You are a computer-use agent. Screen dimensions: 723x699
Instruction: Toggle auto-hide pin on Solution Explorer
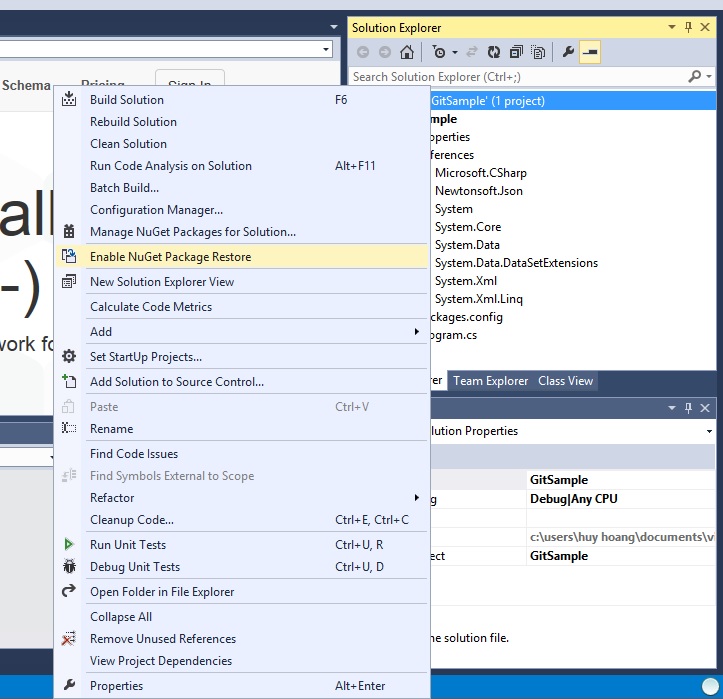coord(688,28)
